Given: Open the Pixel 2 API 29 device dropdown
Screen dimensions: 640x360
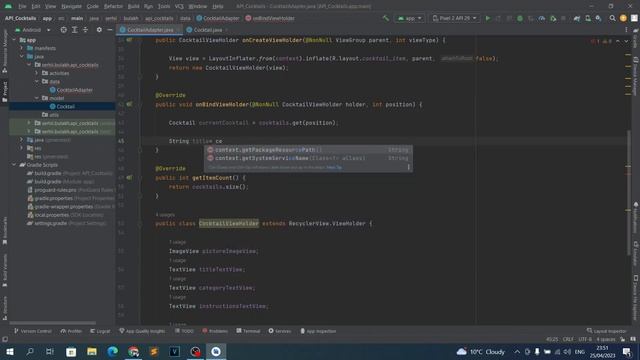Looking at the screenshot, I should 454,18.
